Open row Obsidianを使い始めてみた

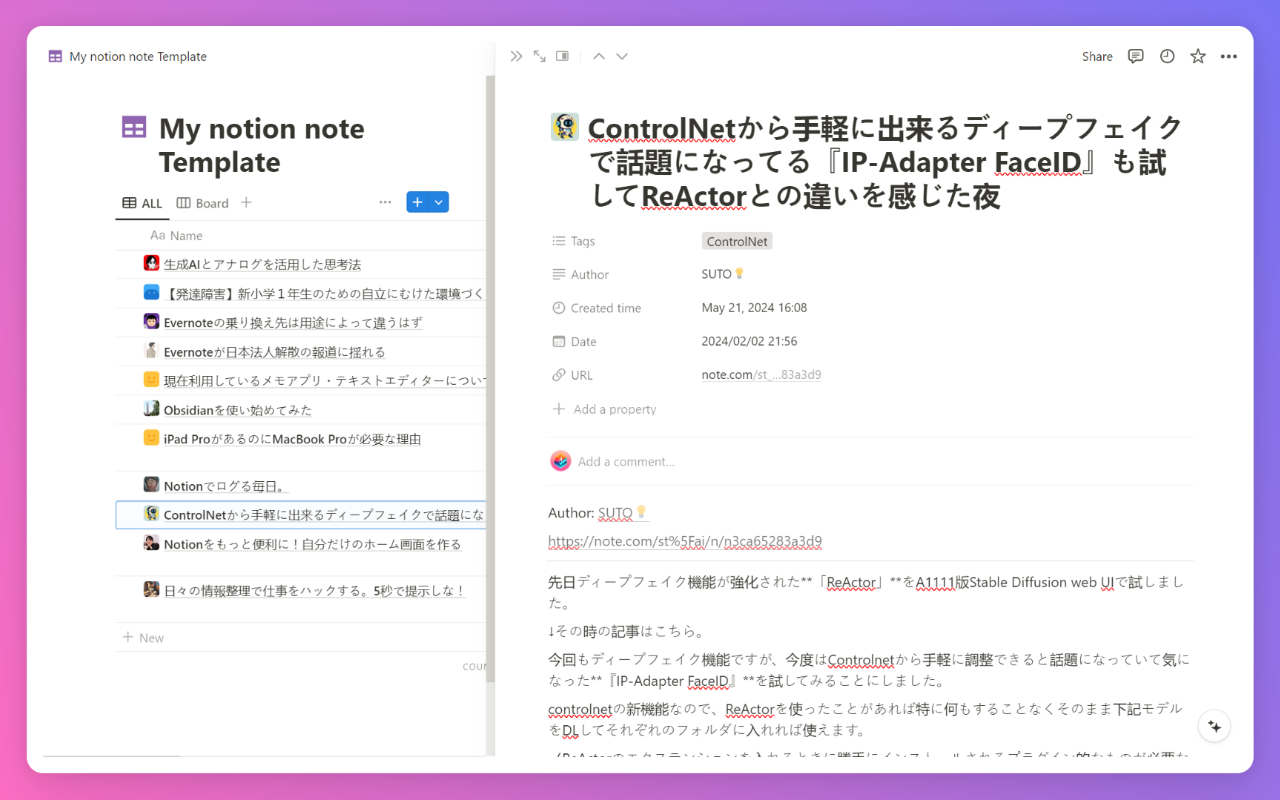point(237,410)
